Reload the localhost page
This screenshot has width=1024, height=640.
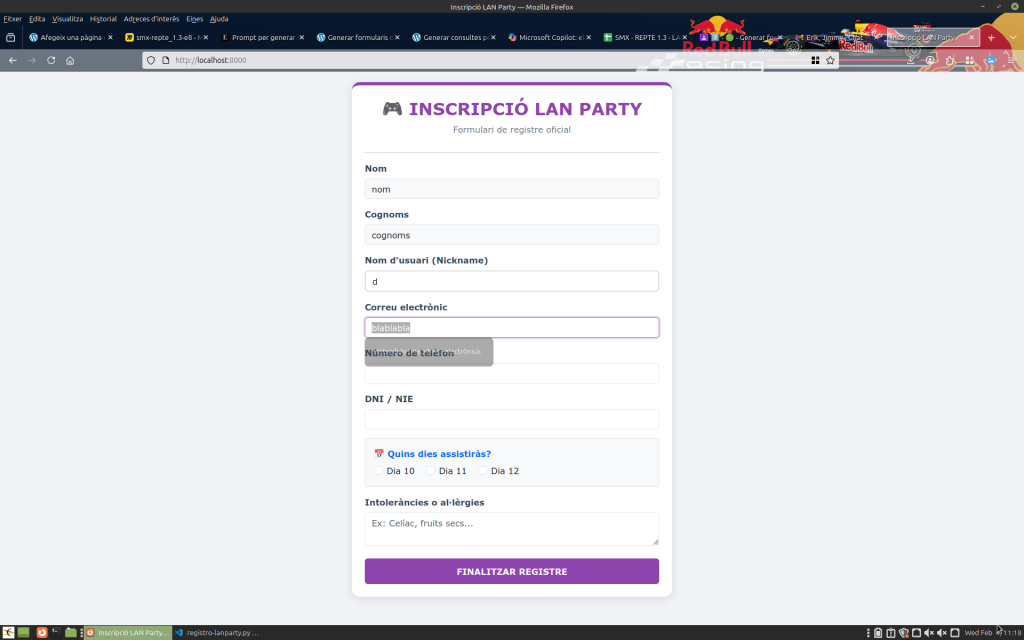pos(51,60)
